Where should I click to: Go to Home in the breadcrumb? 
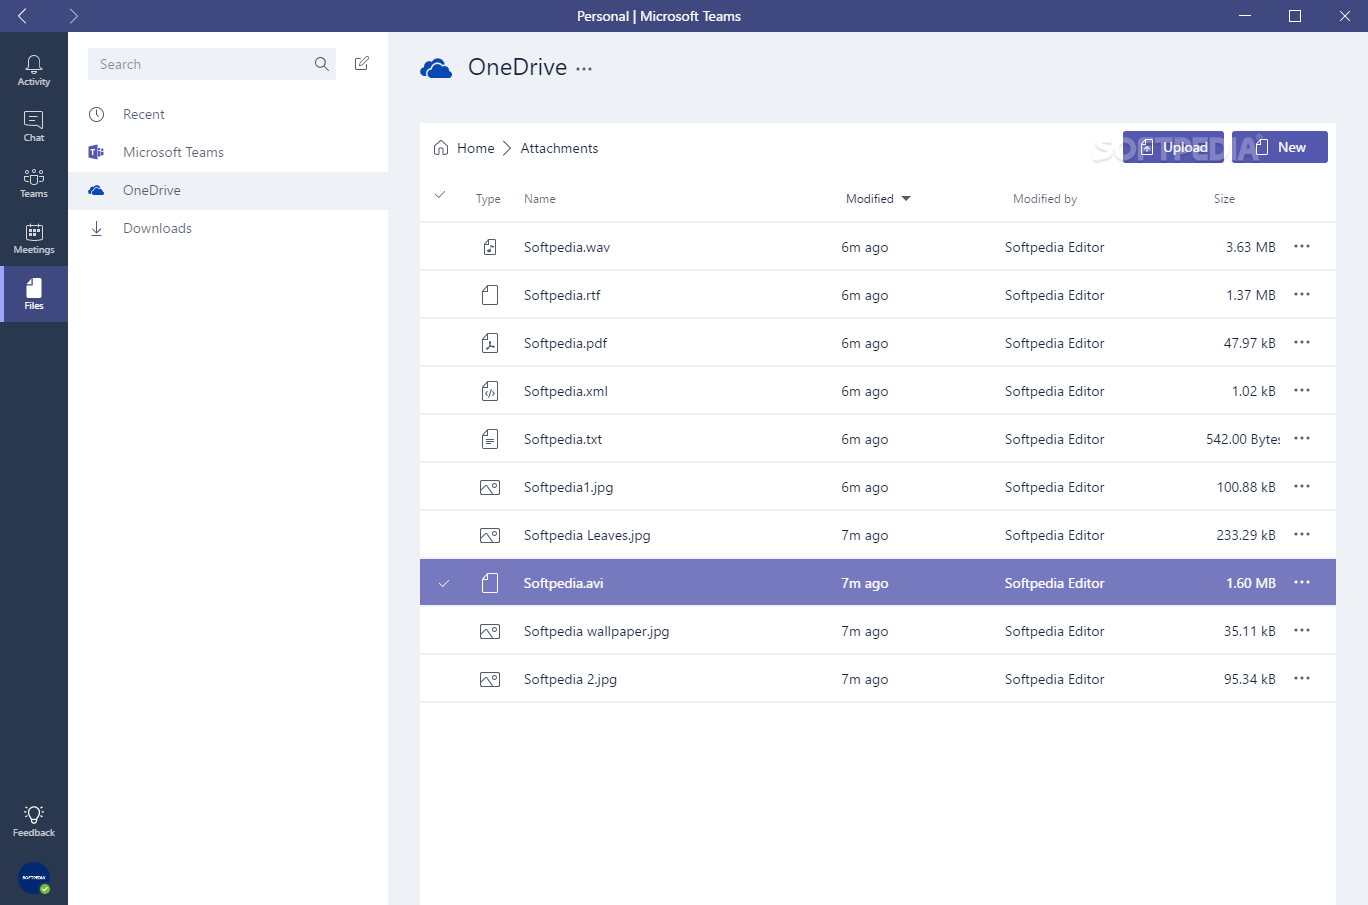[476, 148]
